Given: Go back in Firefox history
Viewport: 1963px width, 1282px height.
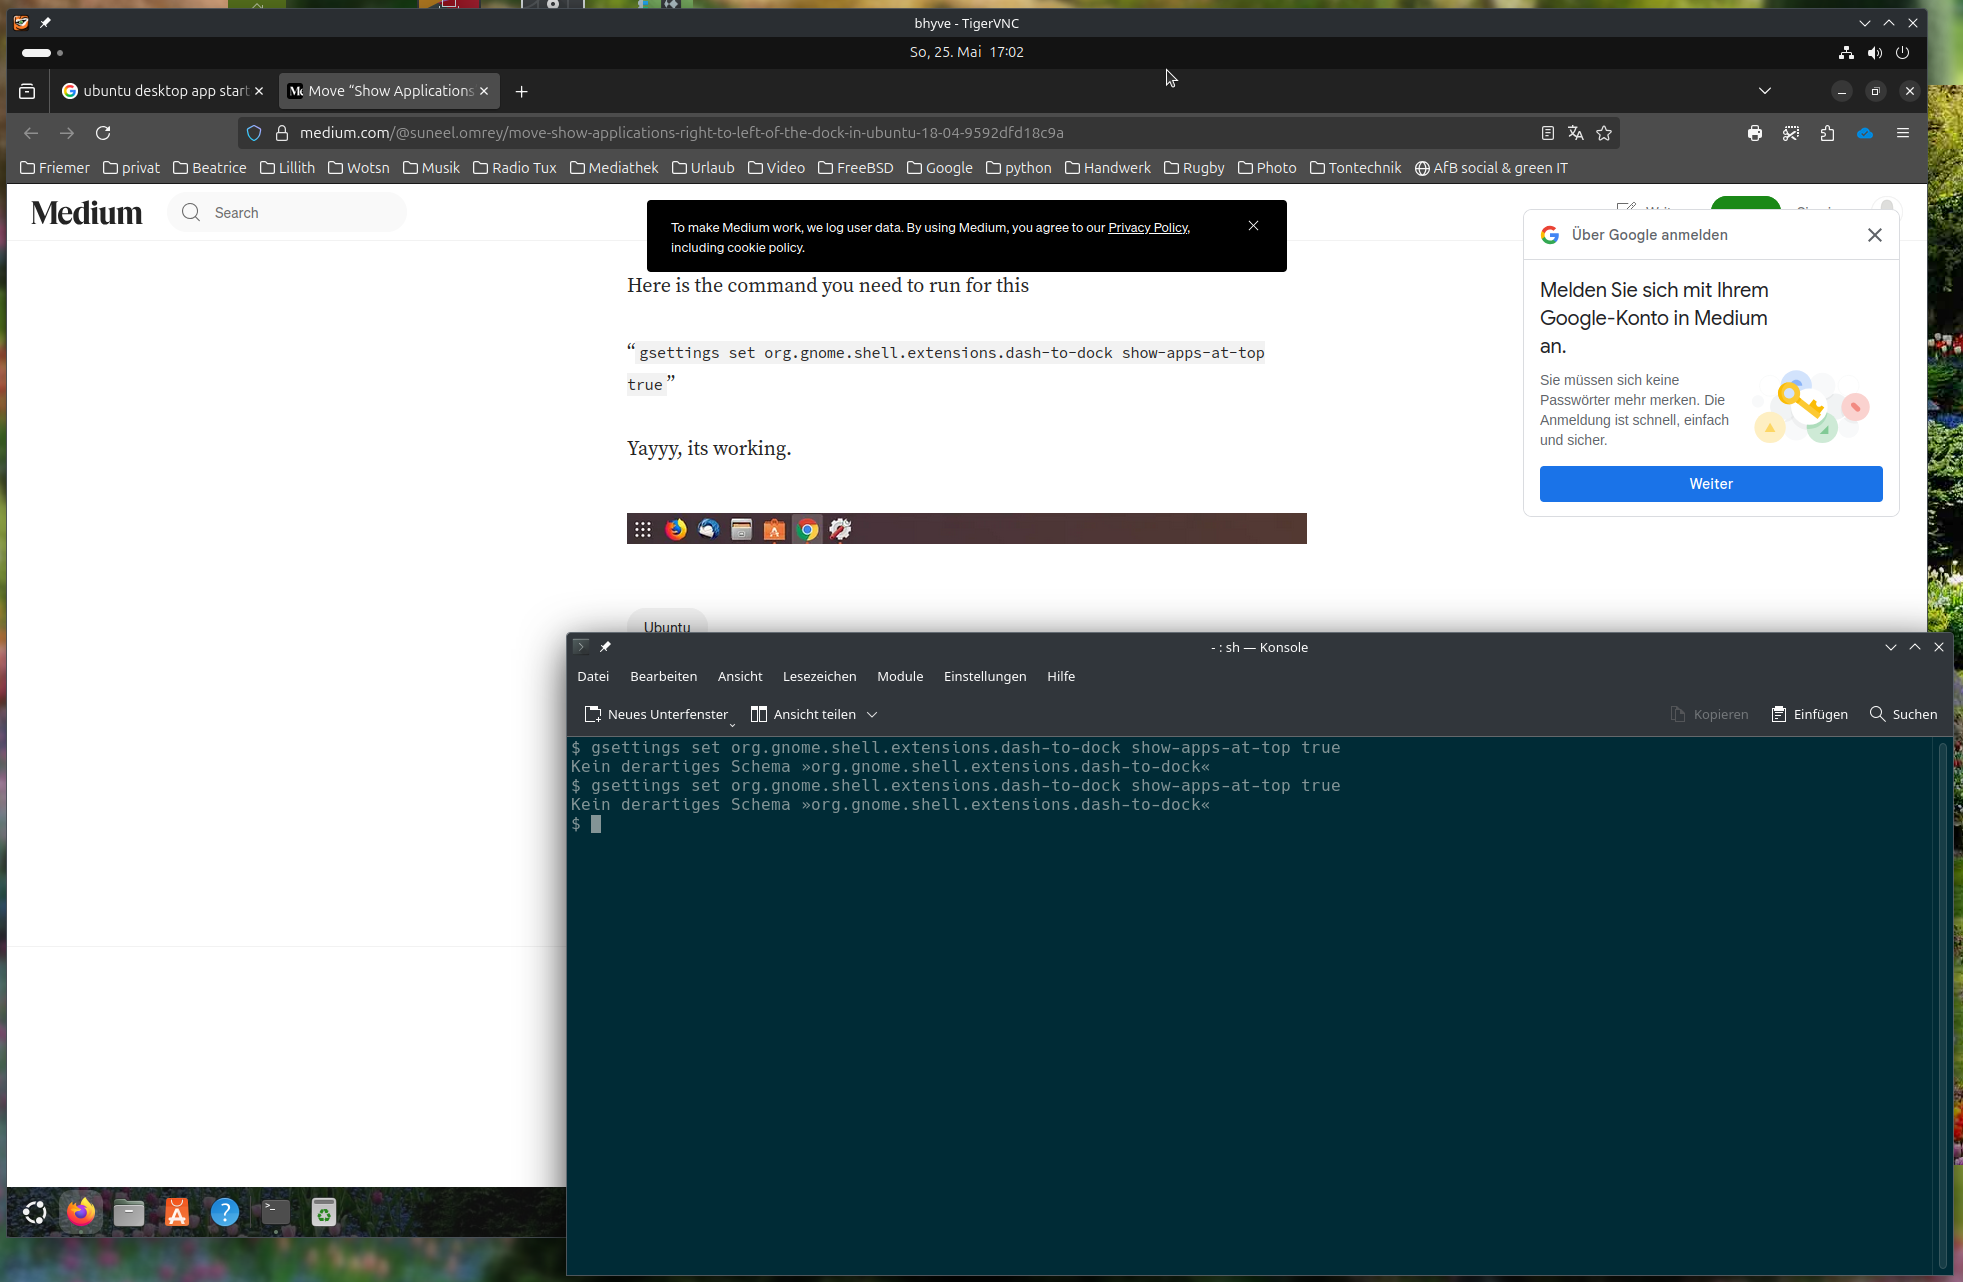Looking at the screenshot, I should click(31, 133).
